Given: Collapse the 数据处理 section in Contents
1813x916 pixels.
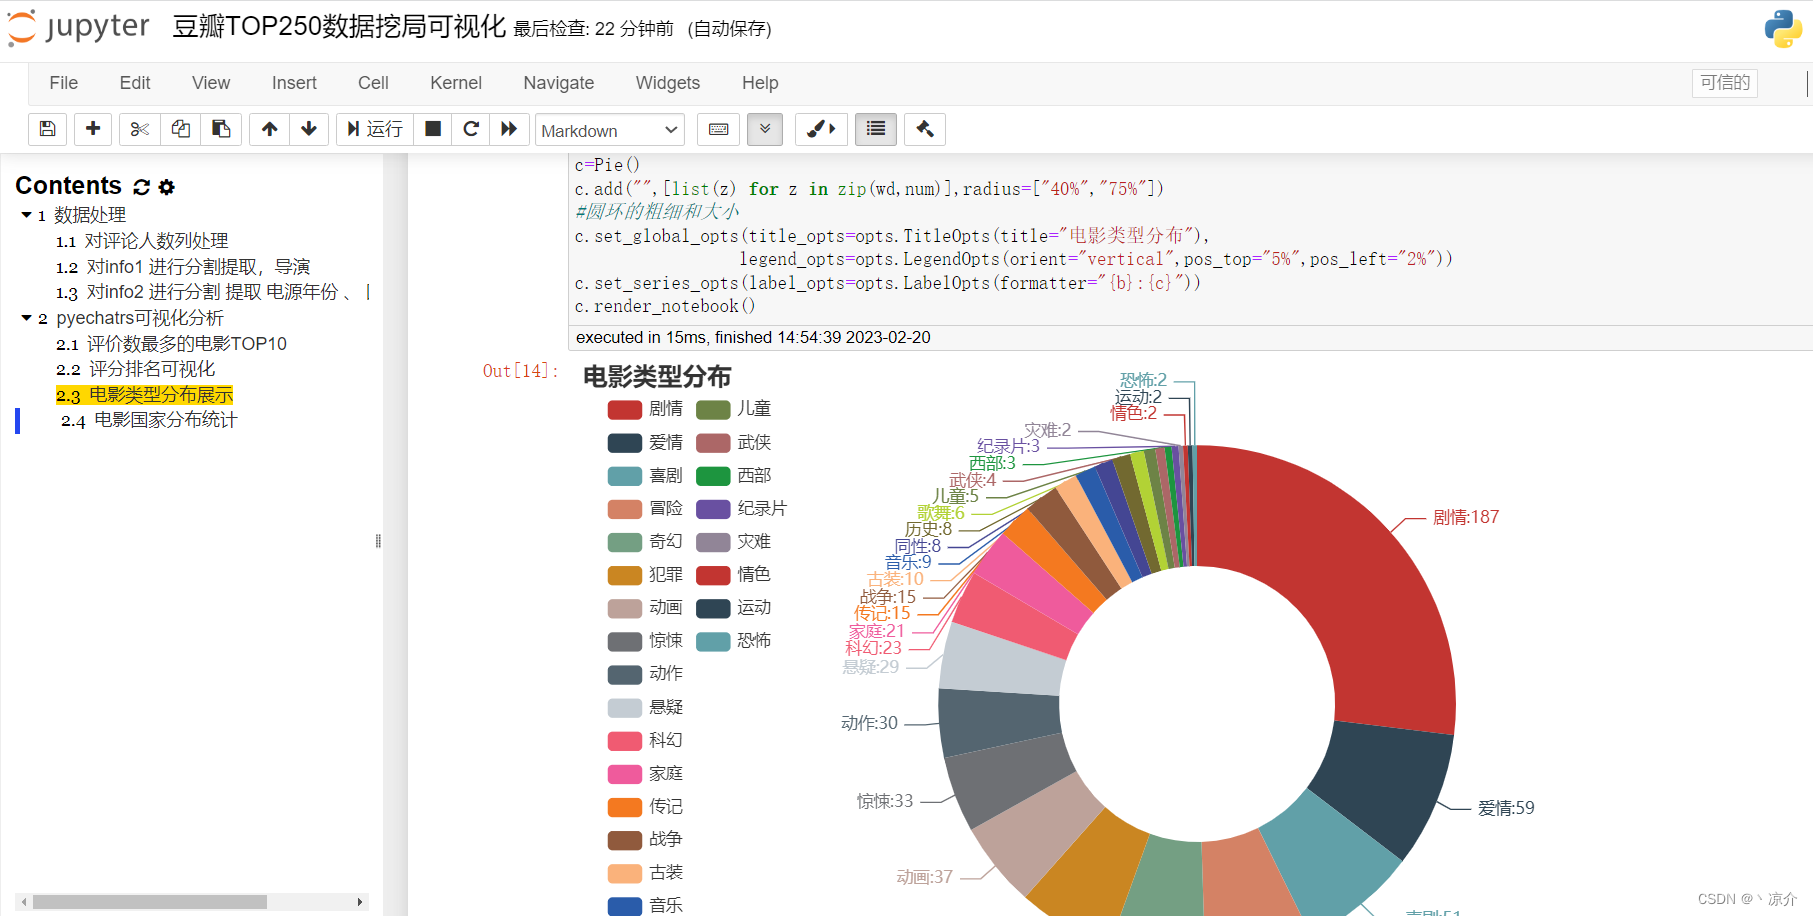Looking at the screenshot, I should pos(27,215).
